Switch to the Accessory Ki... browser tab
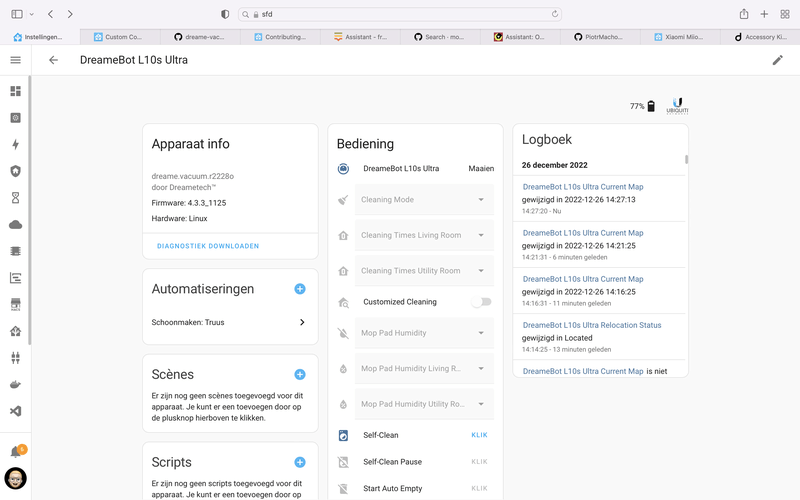Image resolution: width=800 pixels, height=500 pixels. tap(760, 37)
